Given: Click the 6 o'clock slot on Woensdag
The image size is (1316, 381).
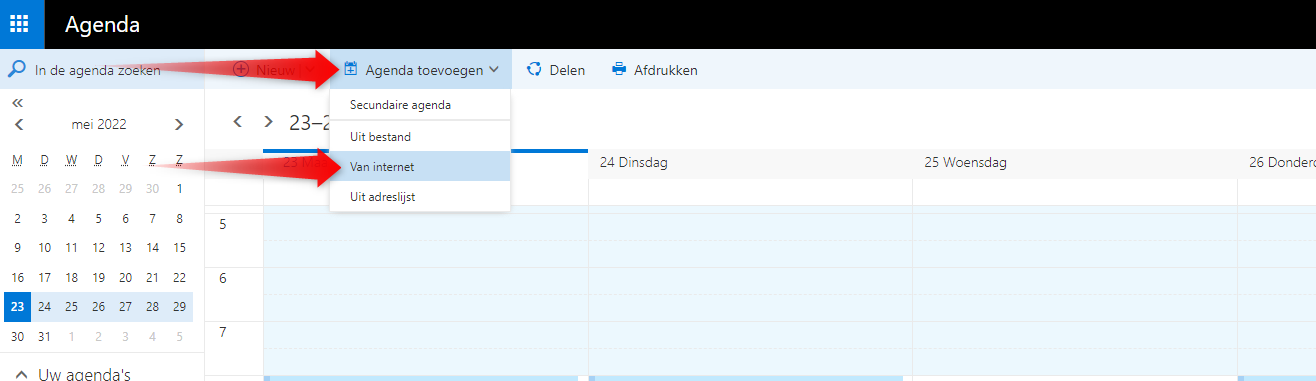Looking at the screenshot, I should (x=1074, y=294).
